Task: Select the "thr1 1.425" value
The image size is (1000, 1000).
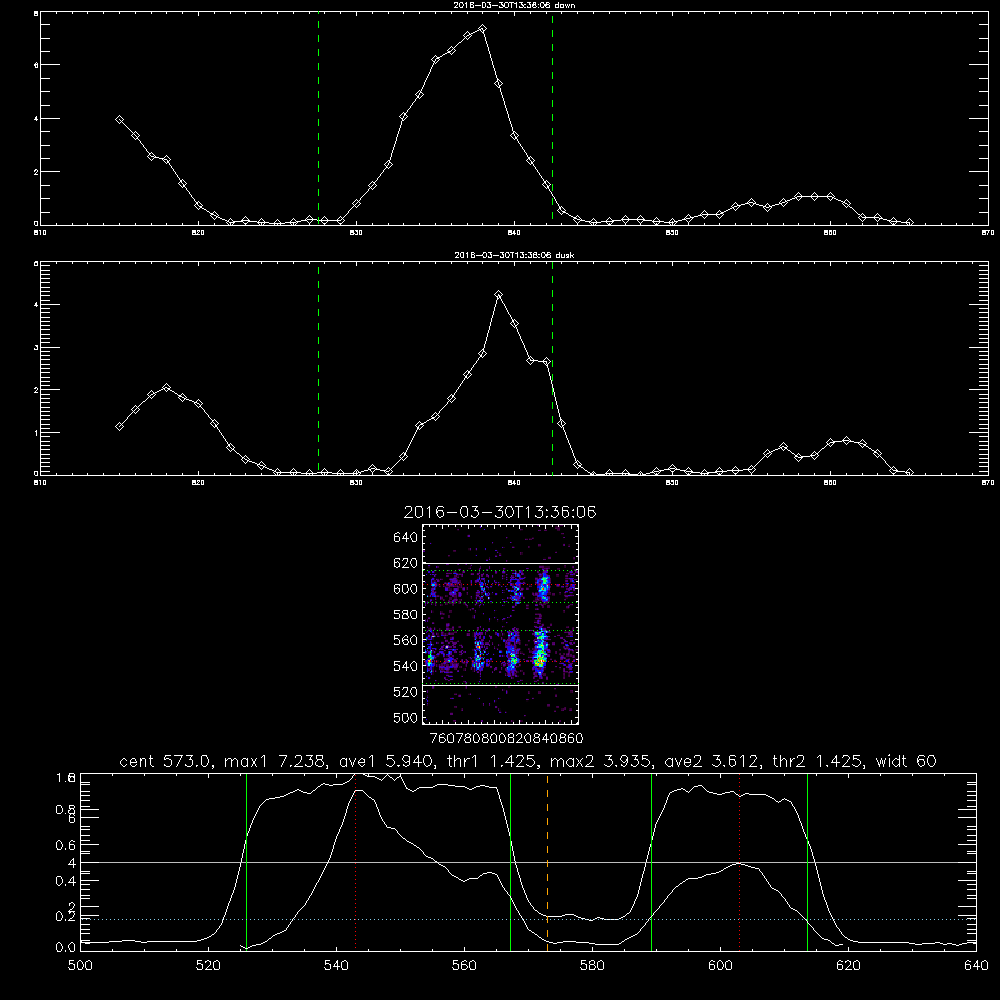Action: (x=492, y=761)
